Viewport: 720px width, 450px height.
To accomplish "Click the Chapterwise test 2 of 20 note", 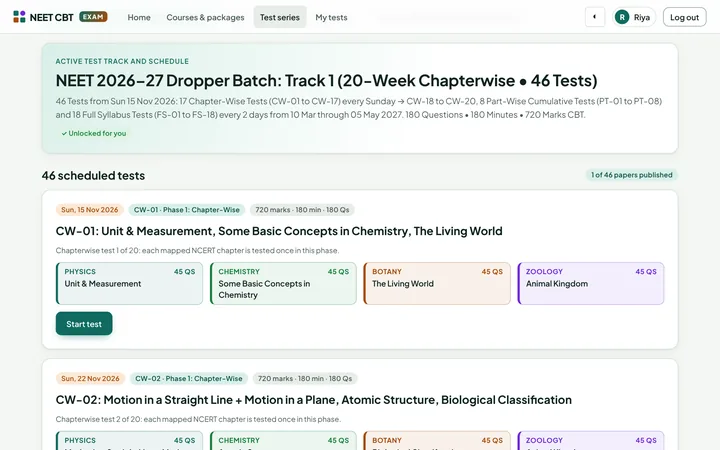I will [x=198, y=419].
